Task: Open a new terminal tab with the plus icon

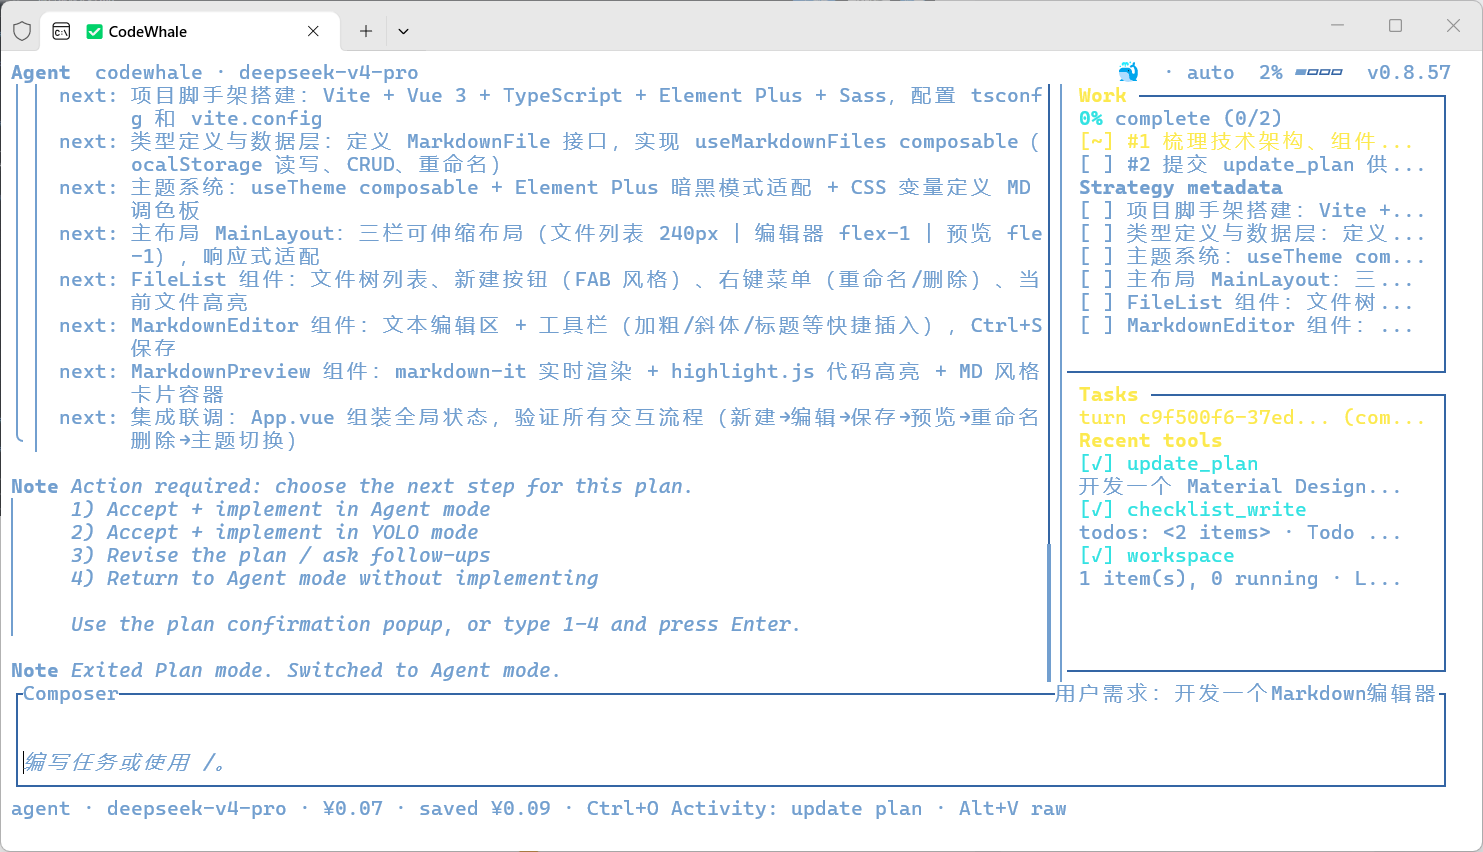Action: pyautogui.click(x=366, y=31)
